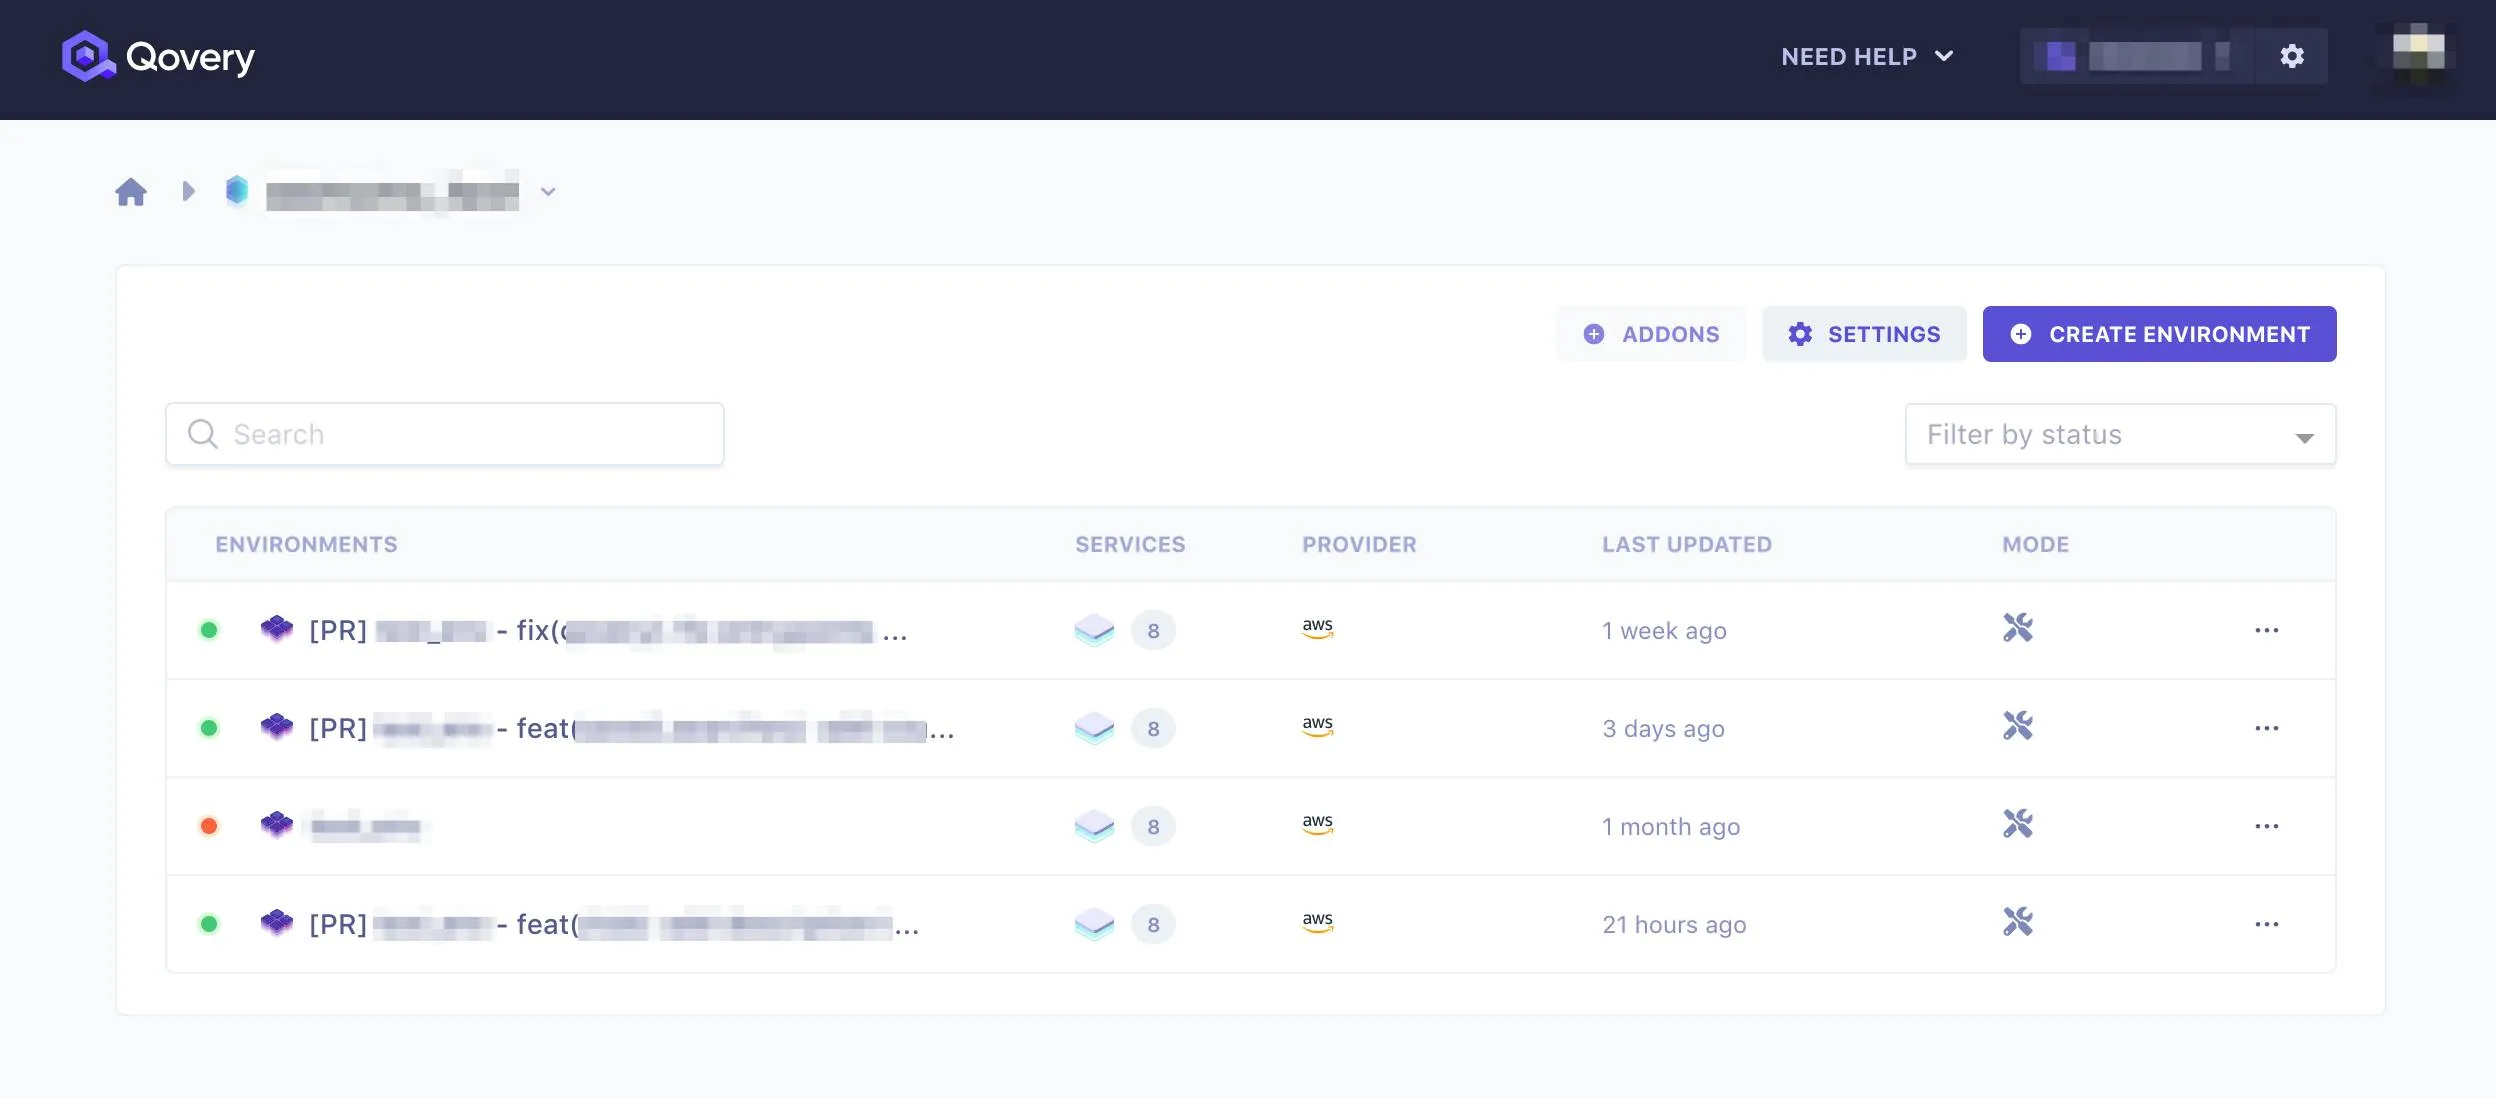2496x1098 pixels.
Task: Open the top bar settings gear
Action: click(2292, 56)
